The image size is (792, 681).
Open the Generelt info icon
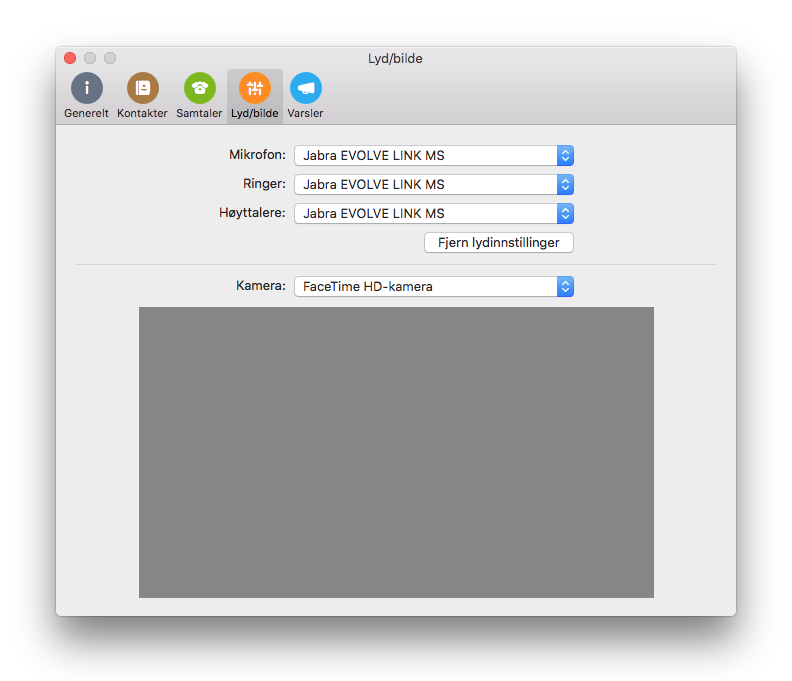coord(87,88)
